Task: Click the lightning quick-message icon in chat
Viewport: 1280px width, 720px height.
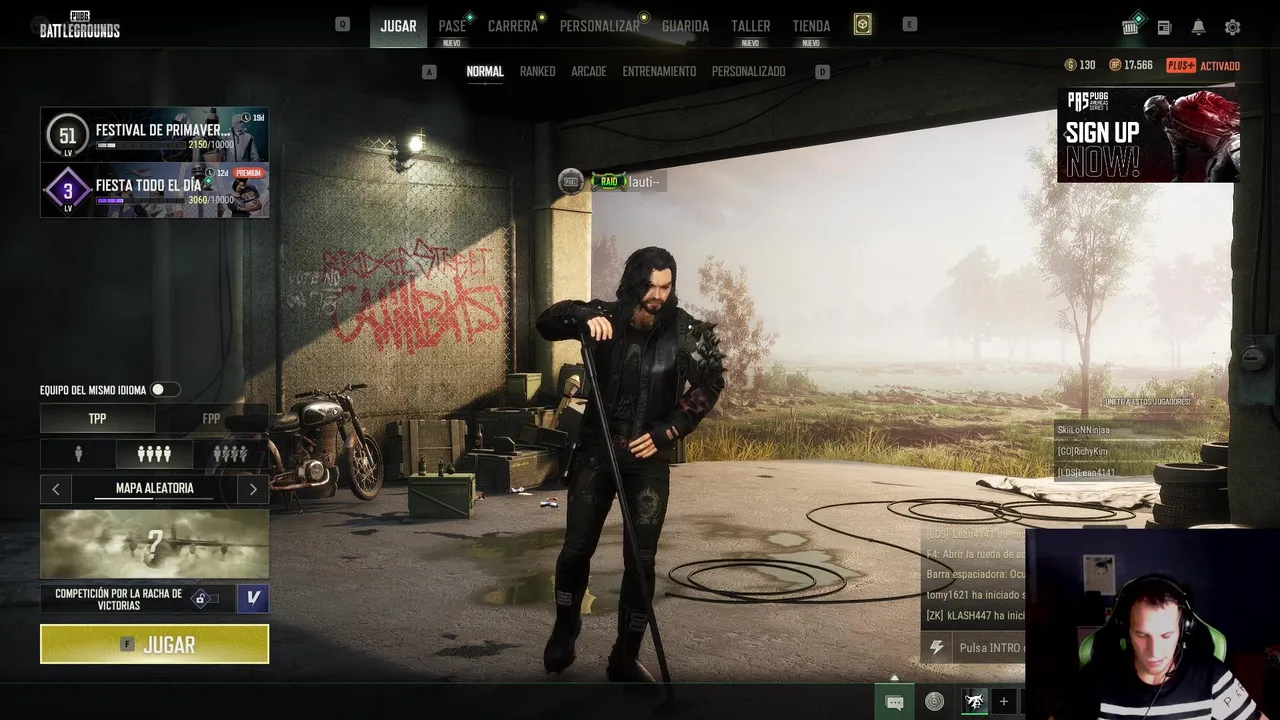Action: pyautogui.click(x=936, y=647)
